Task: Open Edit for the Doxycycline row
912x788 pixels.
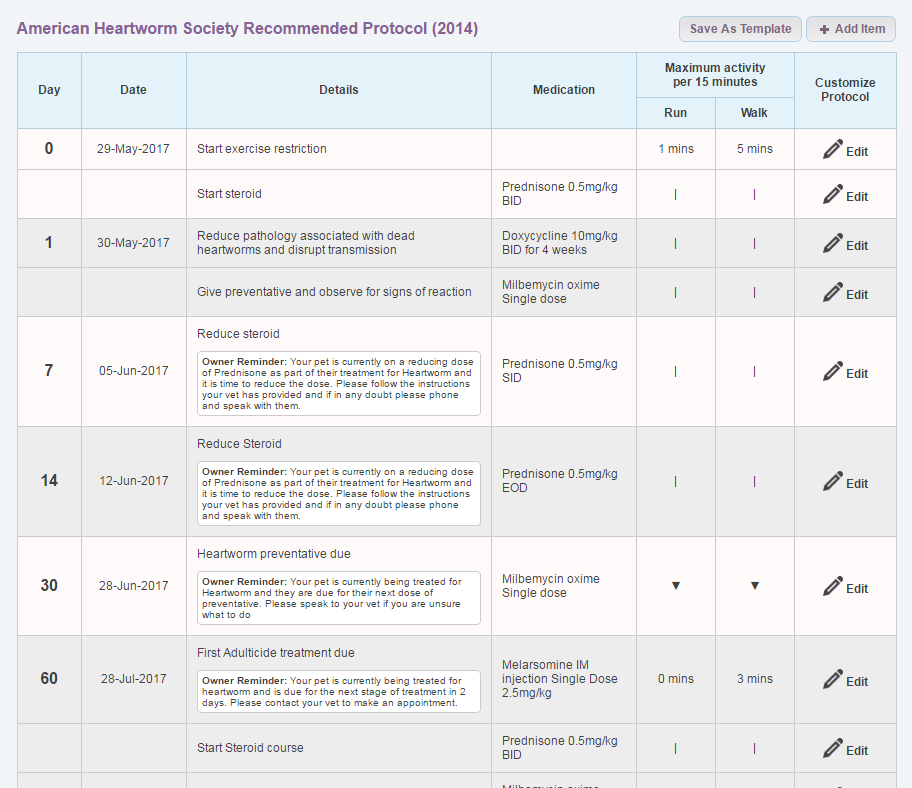Action: (x=844, y=244)
